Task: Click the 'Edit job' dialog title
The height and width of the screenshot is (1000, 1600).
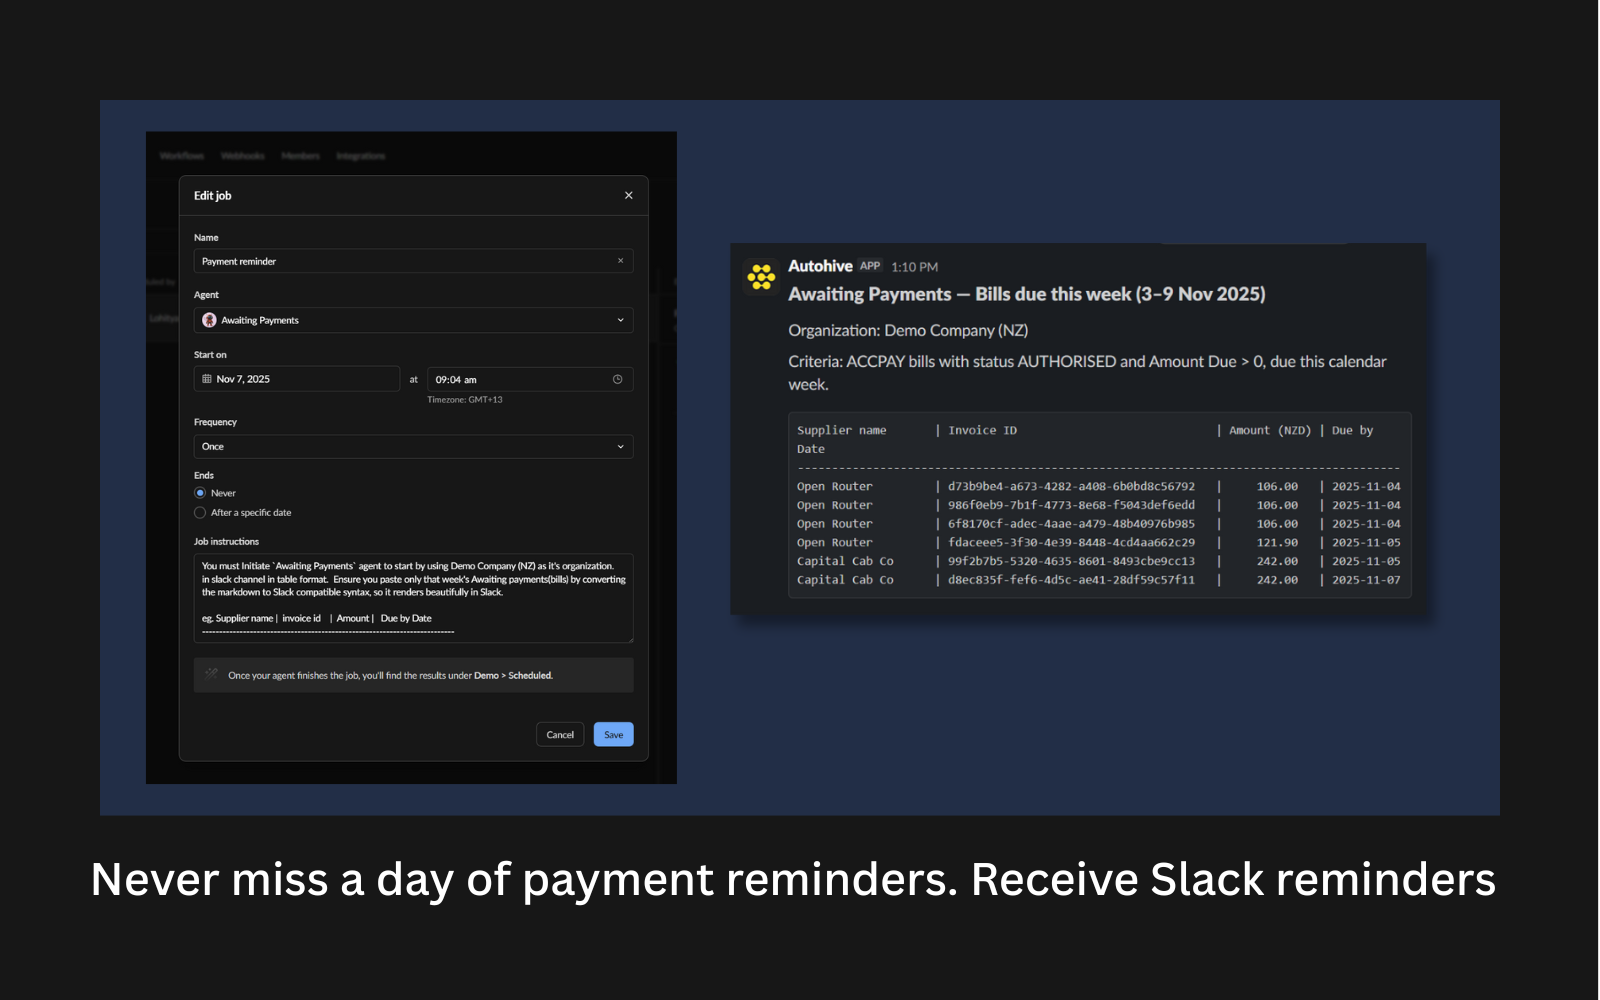Action: (x=213, y=196)
